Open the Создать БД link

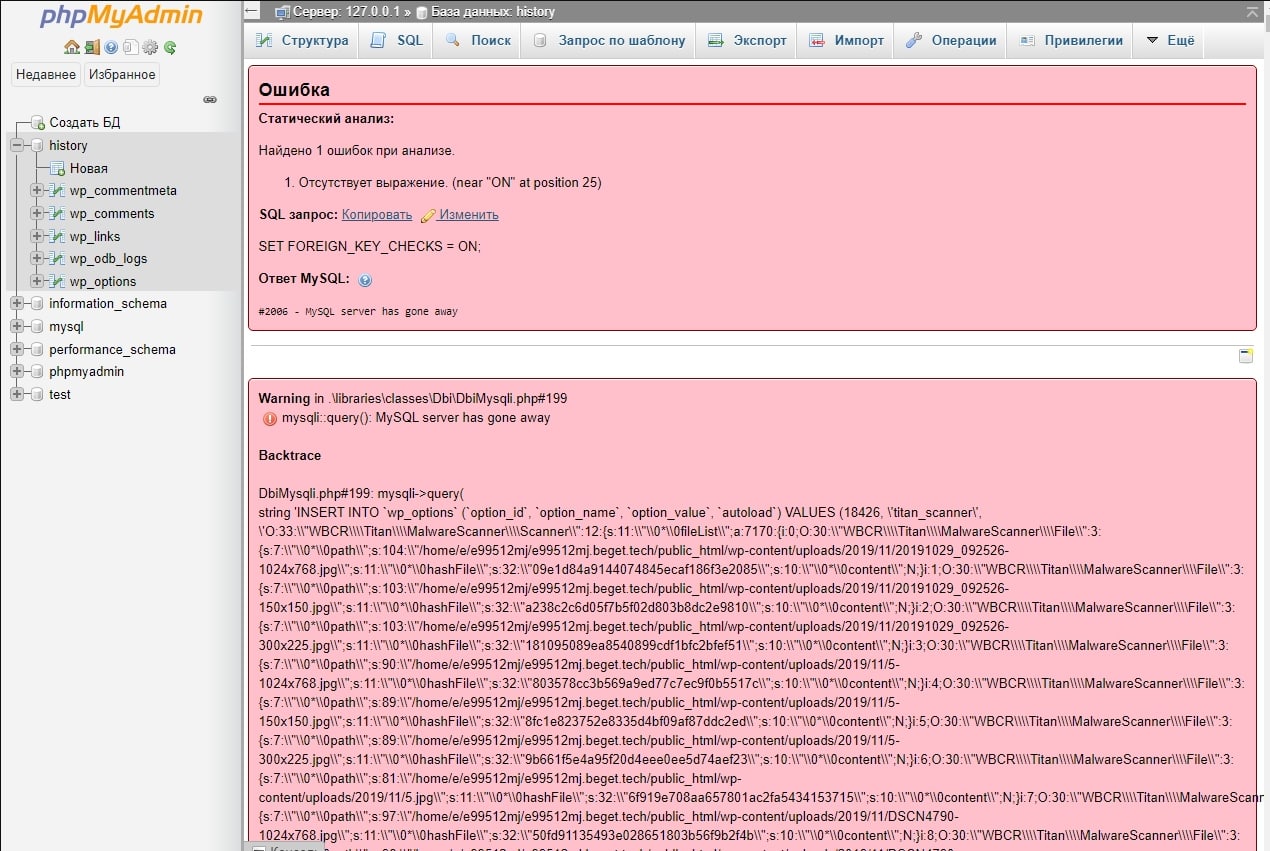[85, 123]
